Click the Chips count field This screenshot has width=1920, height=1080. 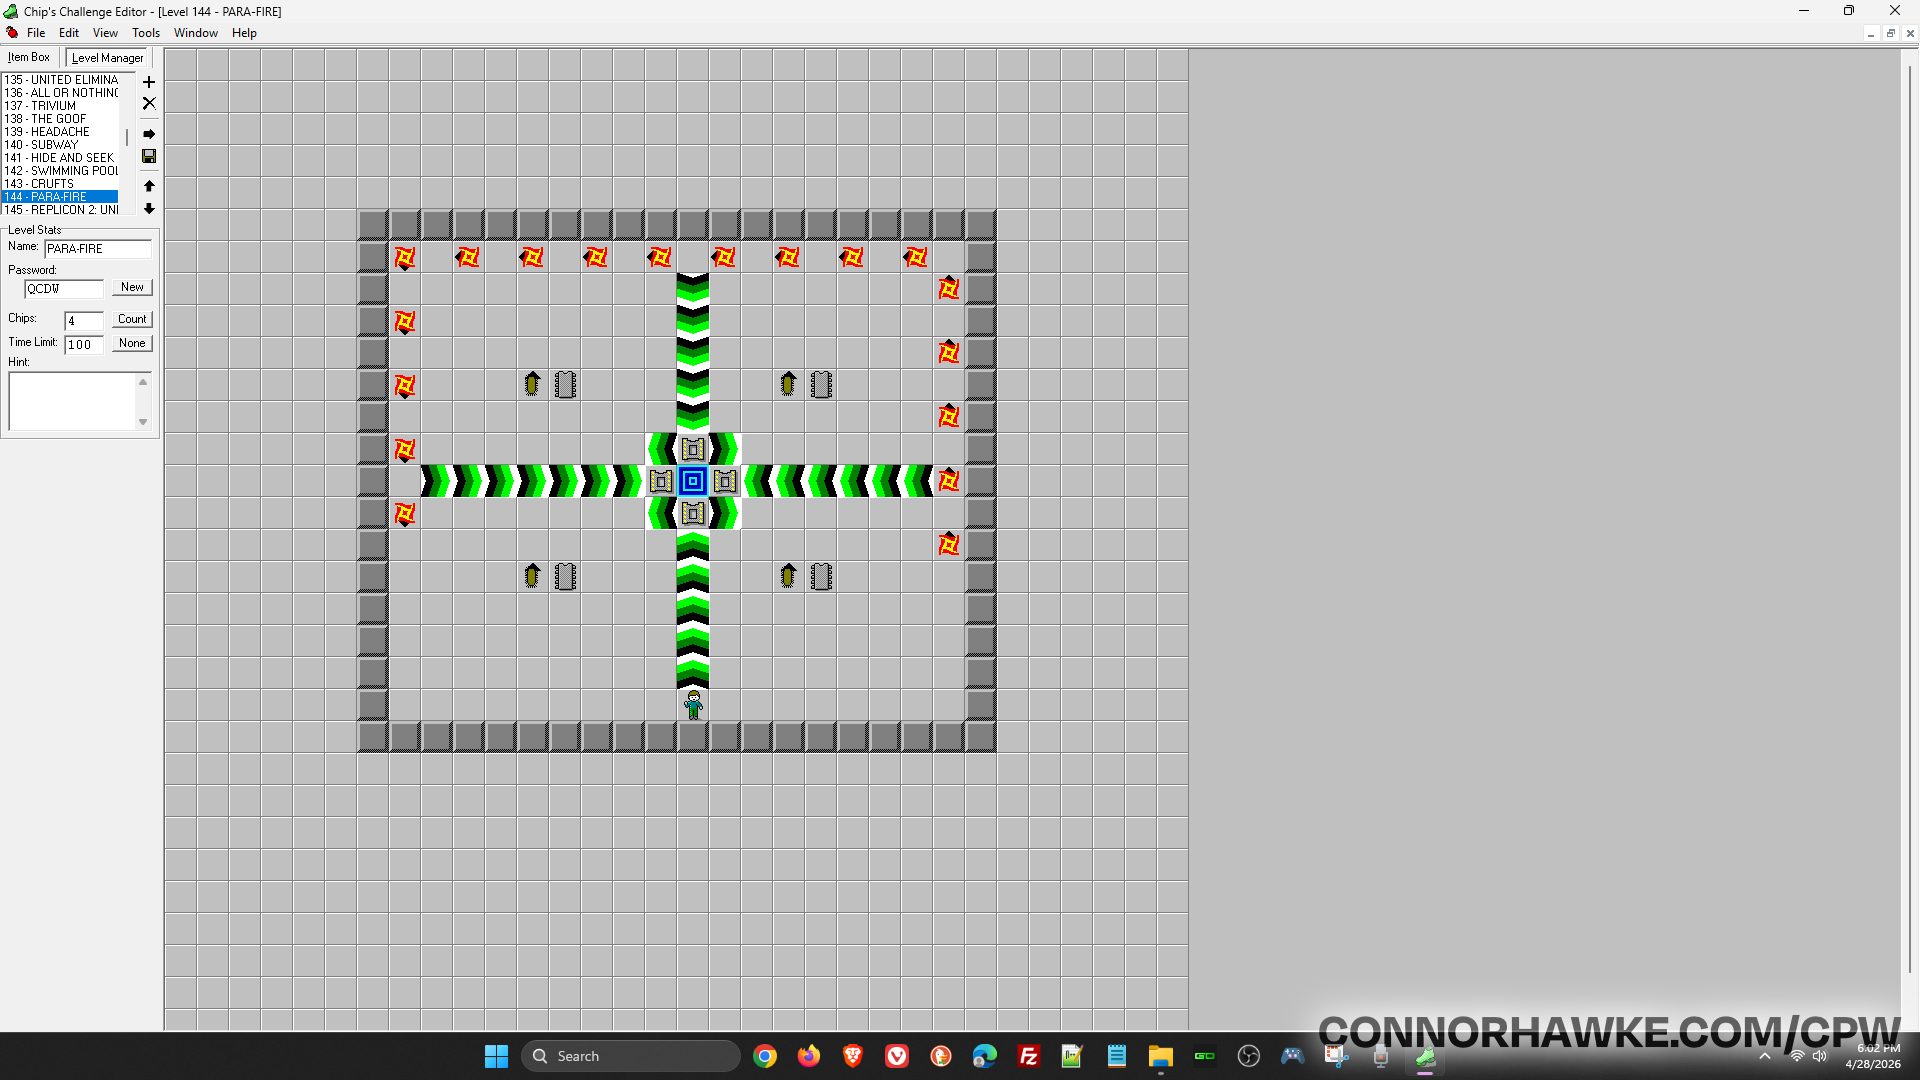click(x=84, y=321)
